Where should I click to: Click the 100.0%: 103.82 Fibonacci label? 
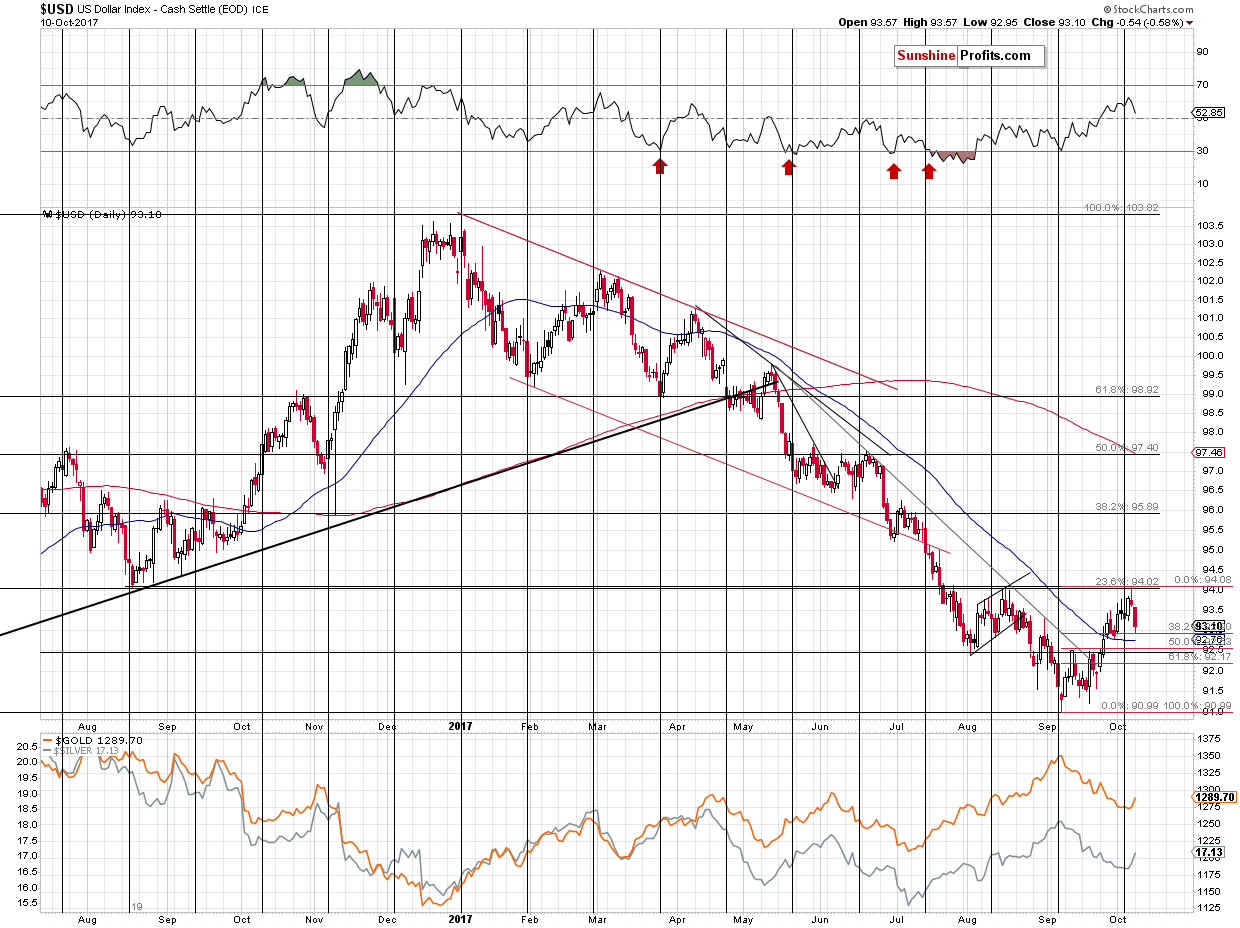coord(1122,208)
